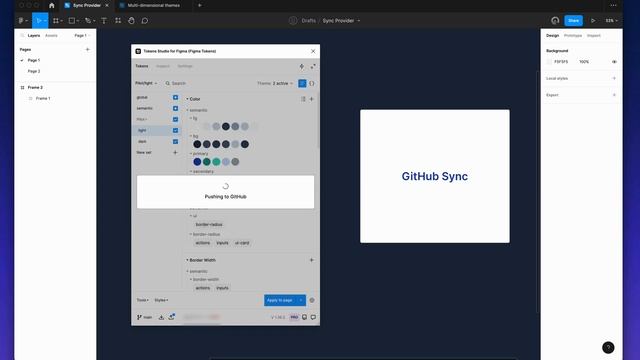Image resolution: width=640 pixels, height=360 pixels.
Task: Add a new Color token
Action: coord(311,99)
